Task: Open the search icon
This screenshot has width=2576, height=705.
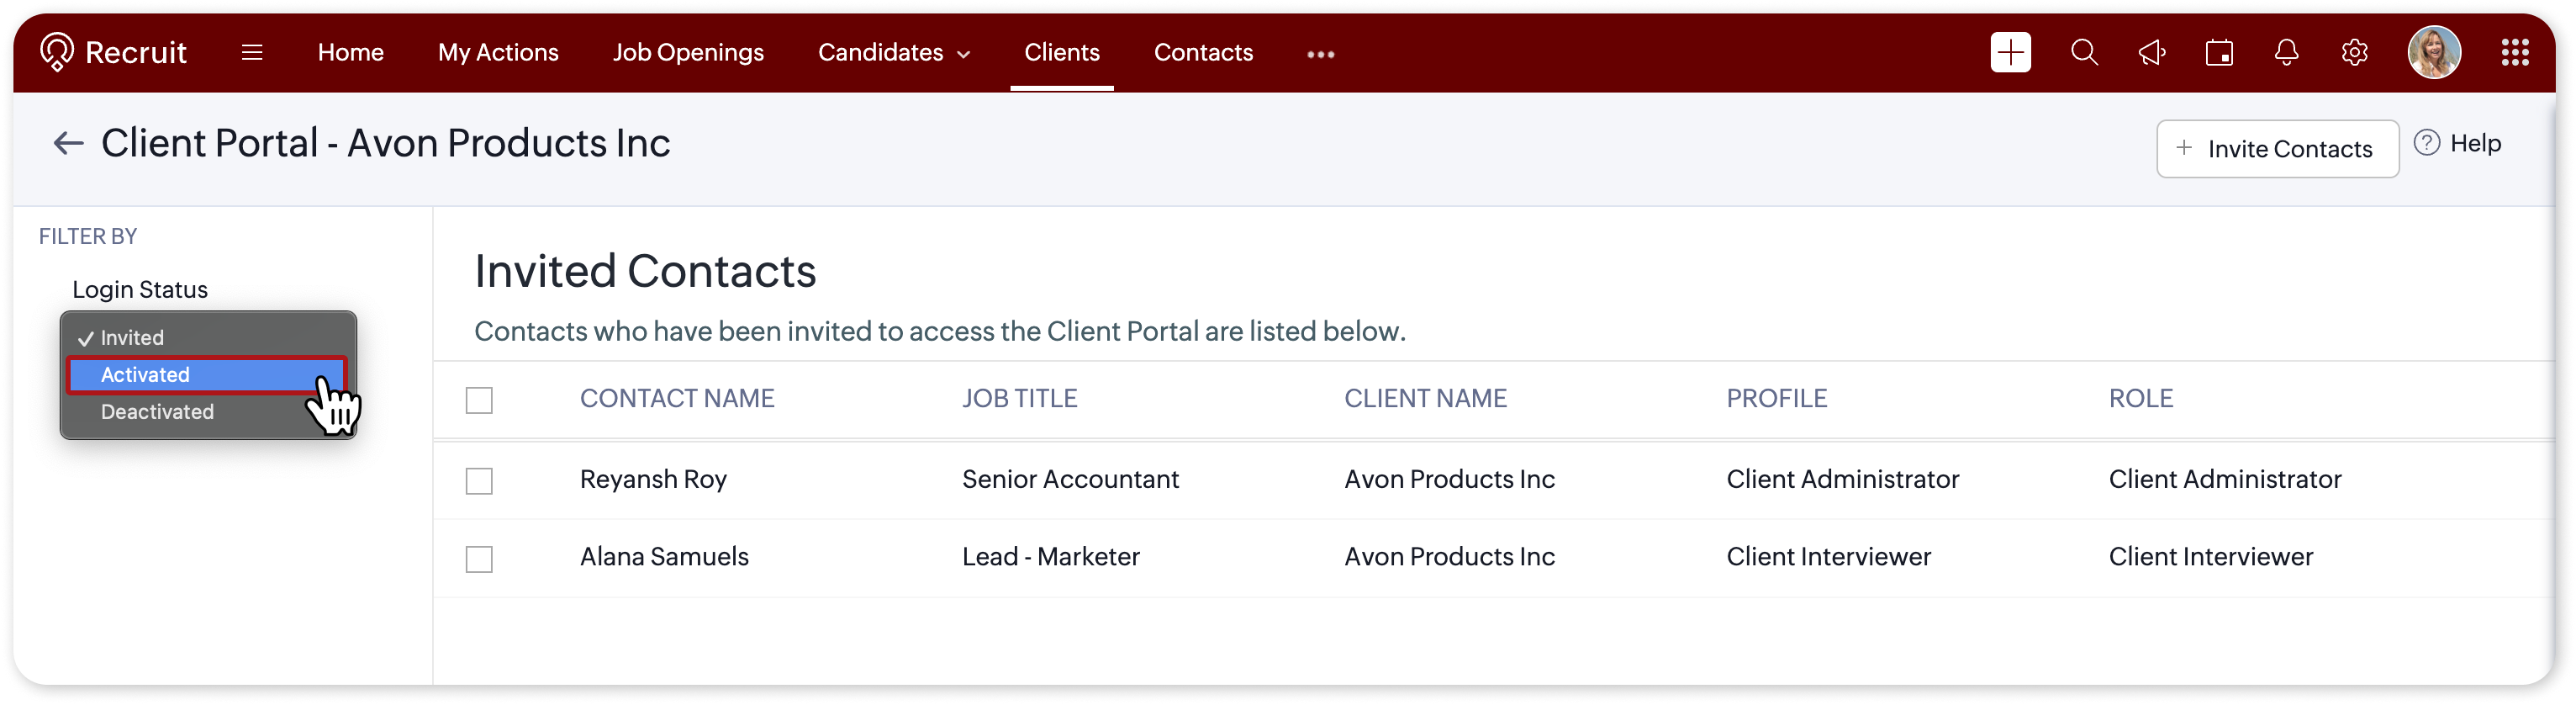Action: click(2084, 52)
